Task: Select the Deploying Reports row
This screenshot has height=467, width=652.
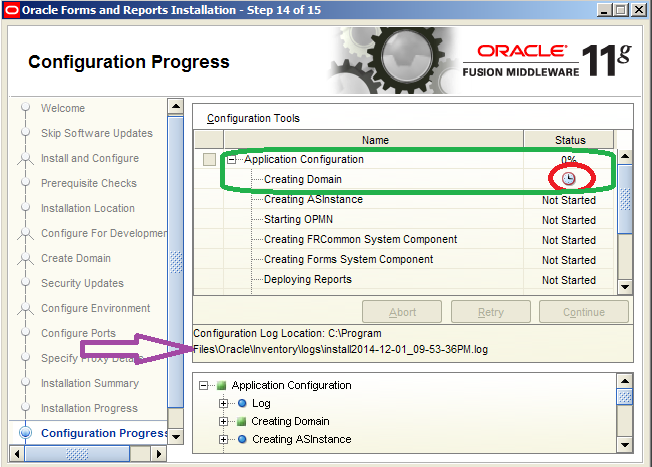Action: click(404, 279)
